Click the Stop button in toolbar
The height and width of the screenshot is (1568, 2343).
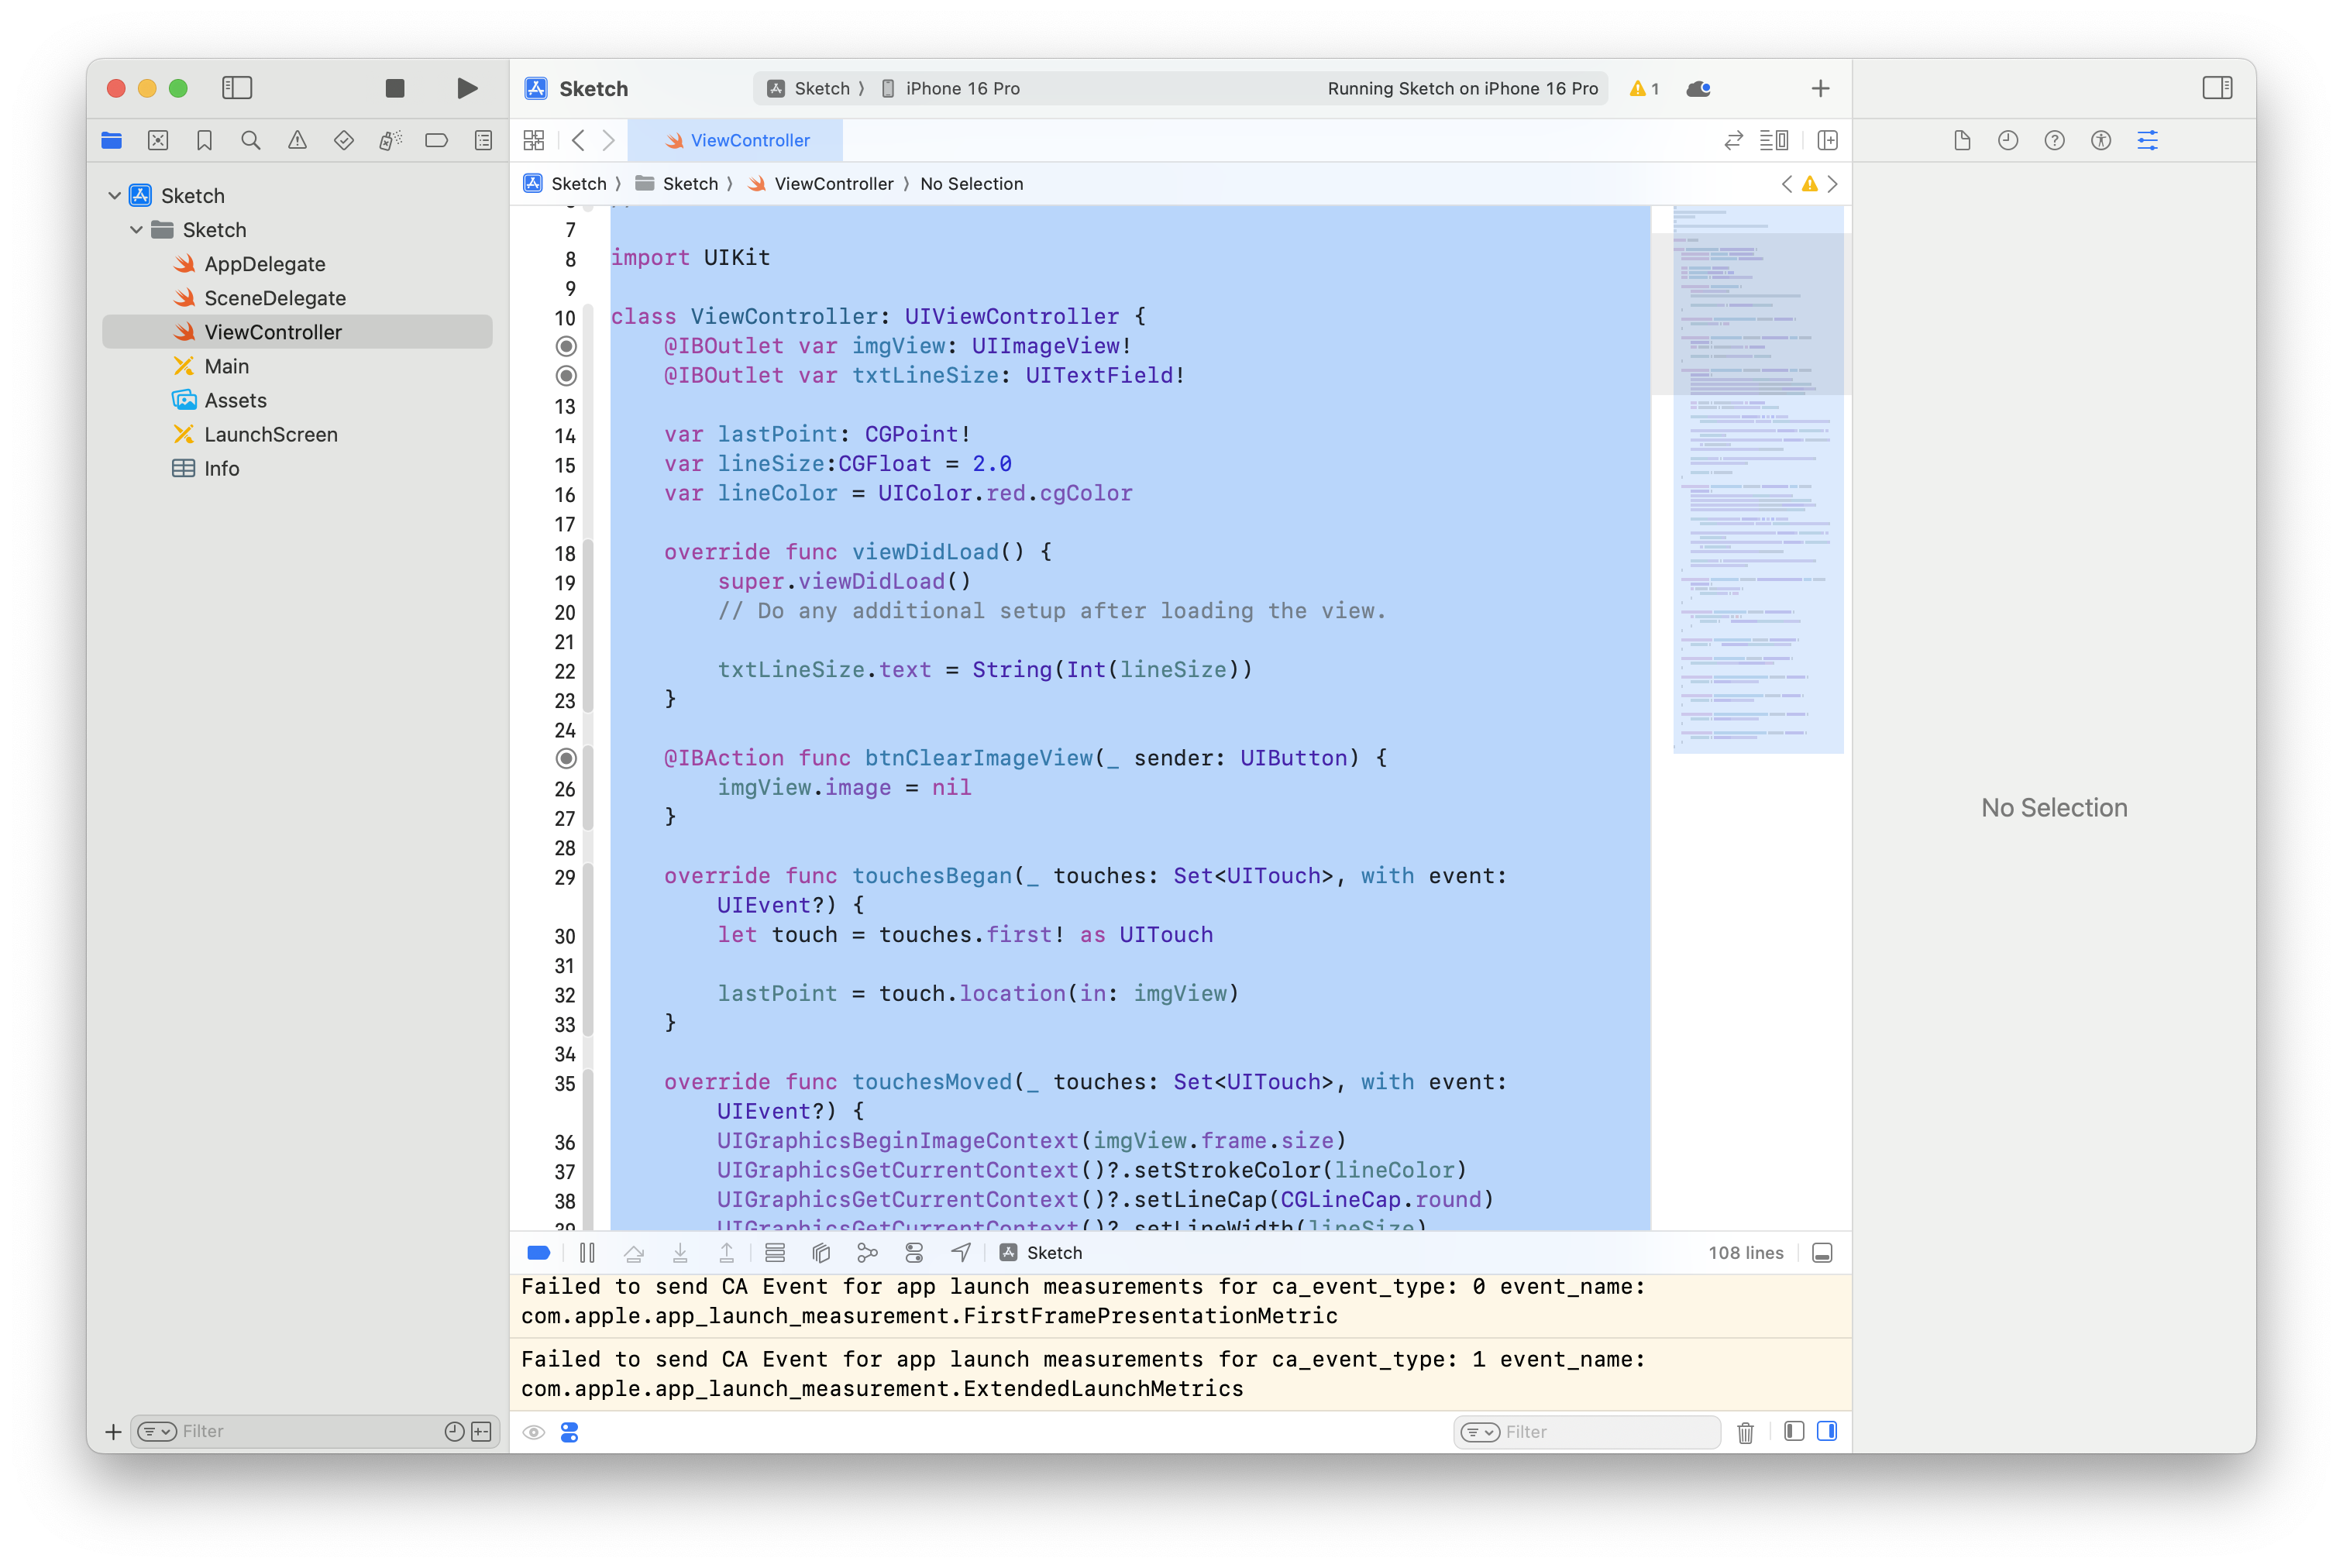point(394,88)
